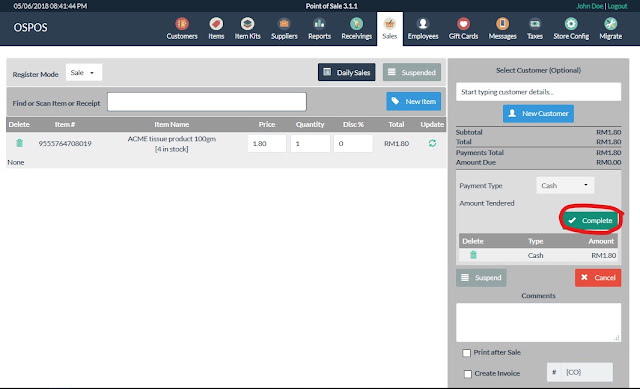640x389 pixels.
Task: Open the Items module
Action: [216, 29]
